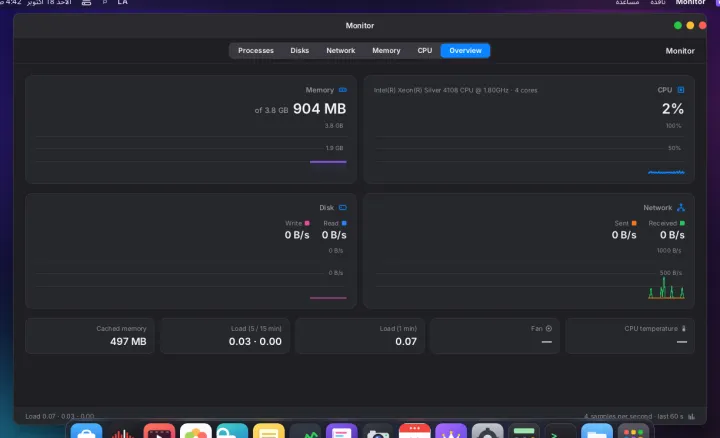Click the 2% CPU usage value
The width and height of the screenshot is (720, 438).
coord(672,109)
